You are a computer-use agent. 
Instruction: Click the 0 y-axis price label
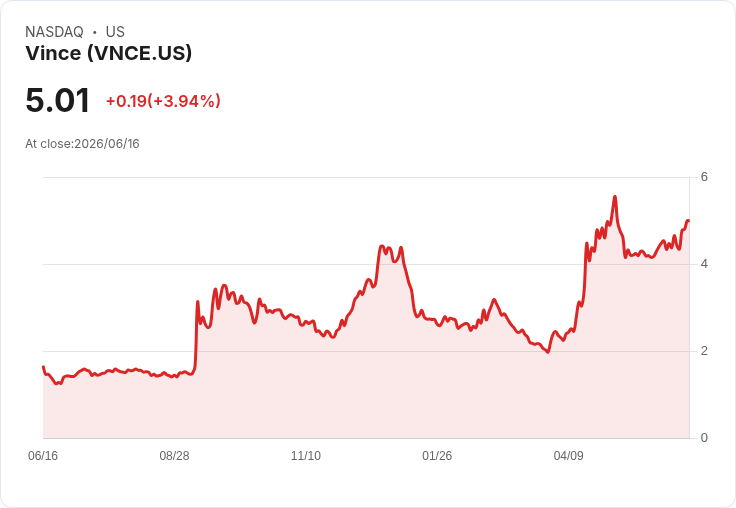704,438
